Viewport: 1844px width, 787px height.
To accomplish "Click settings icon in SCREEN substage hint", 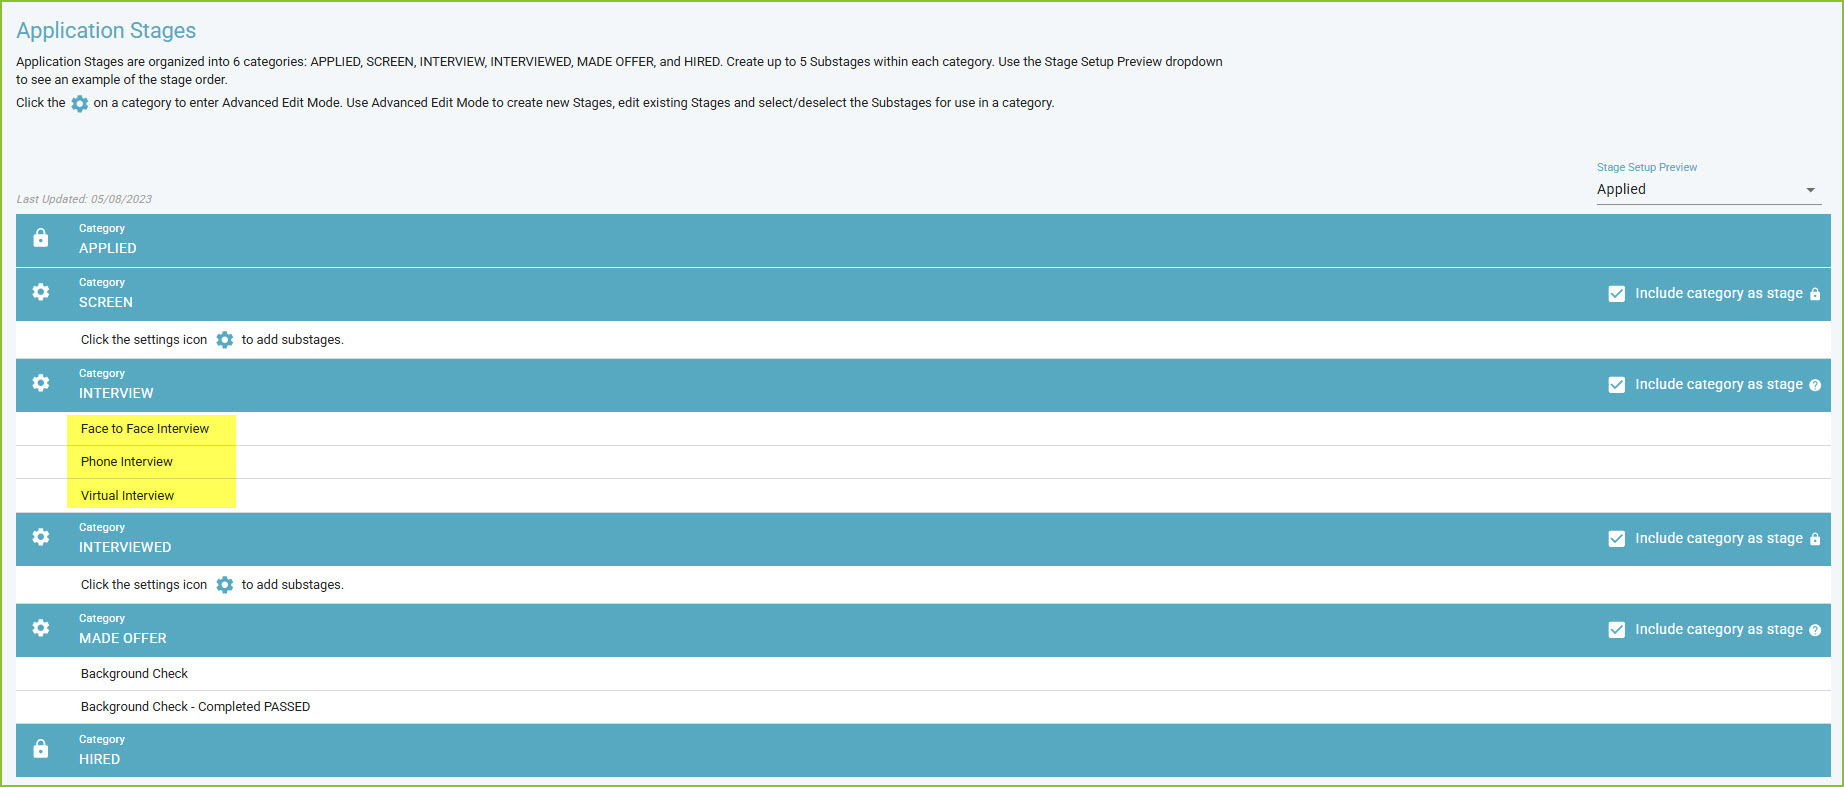I will [224, 340].
